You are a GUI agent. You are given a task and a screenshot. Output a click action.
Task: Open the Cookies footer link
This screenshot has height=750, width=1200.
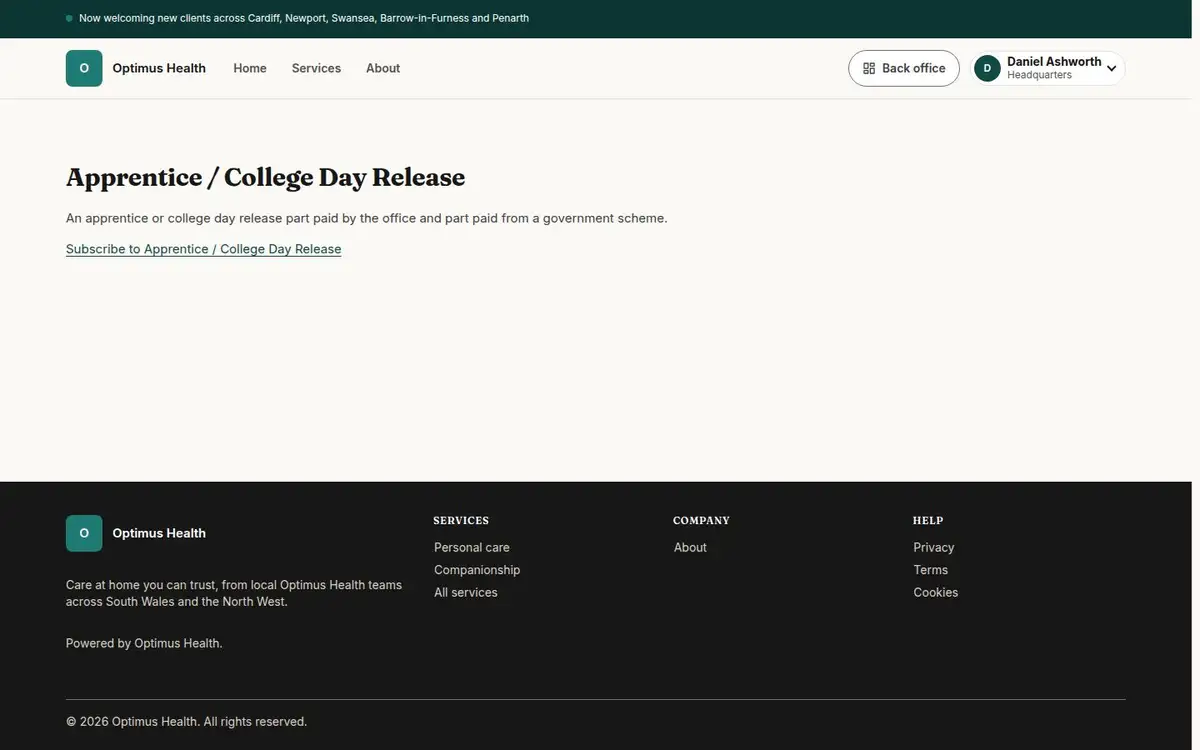tap(936, 592)
